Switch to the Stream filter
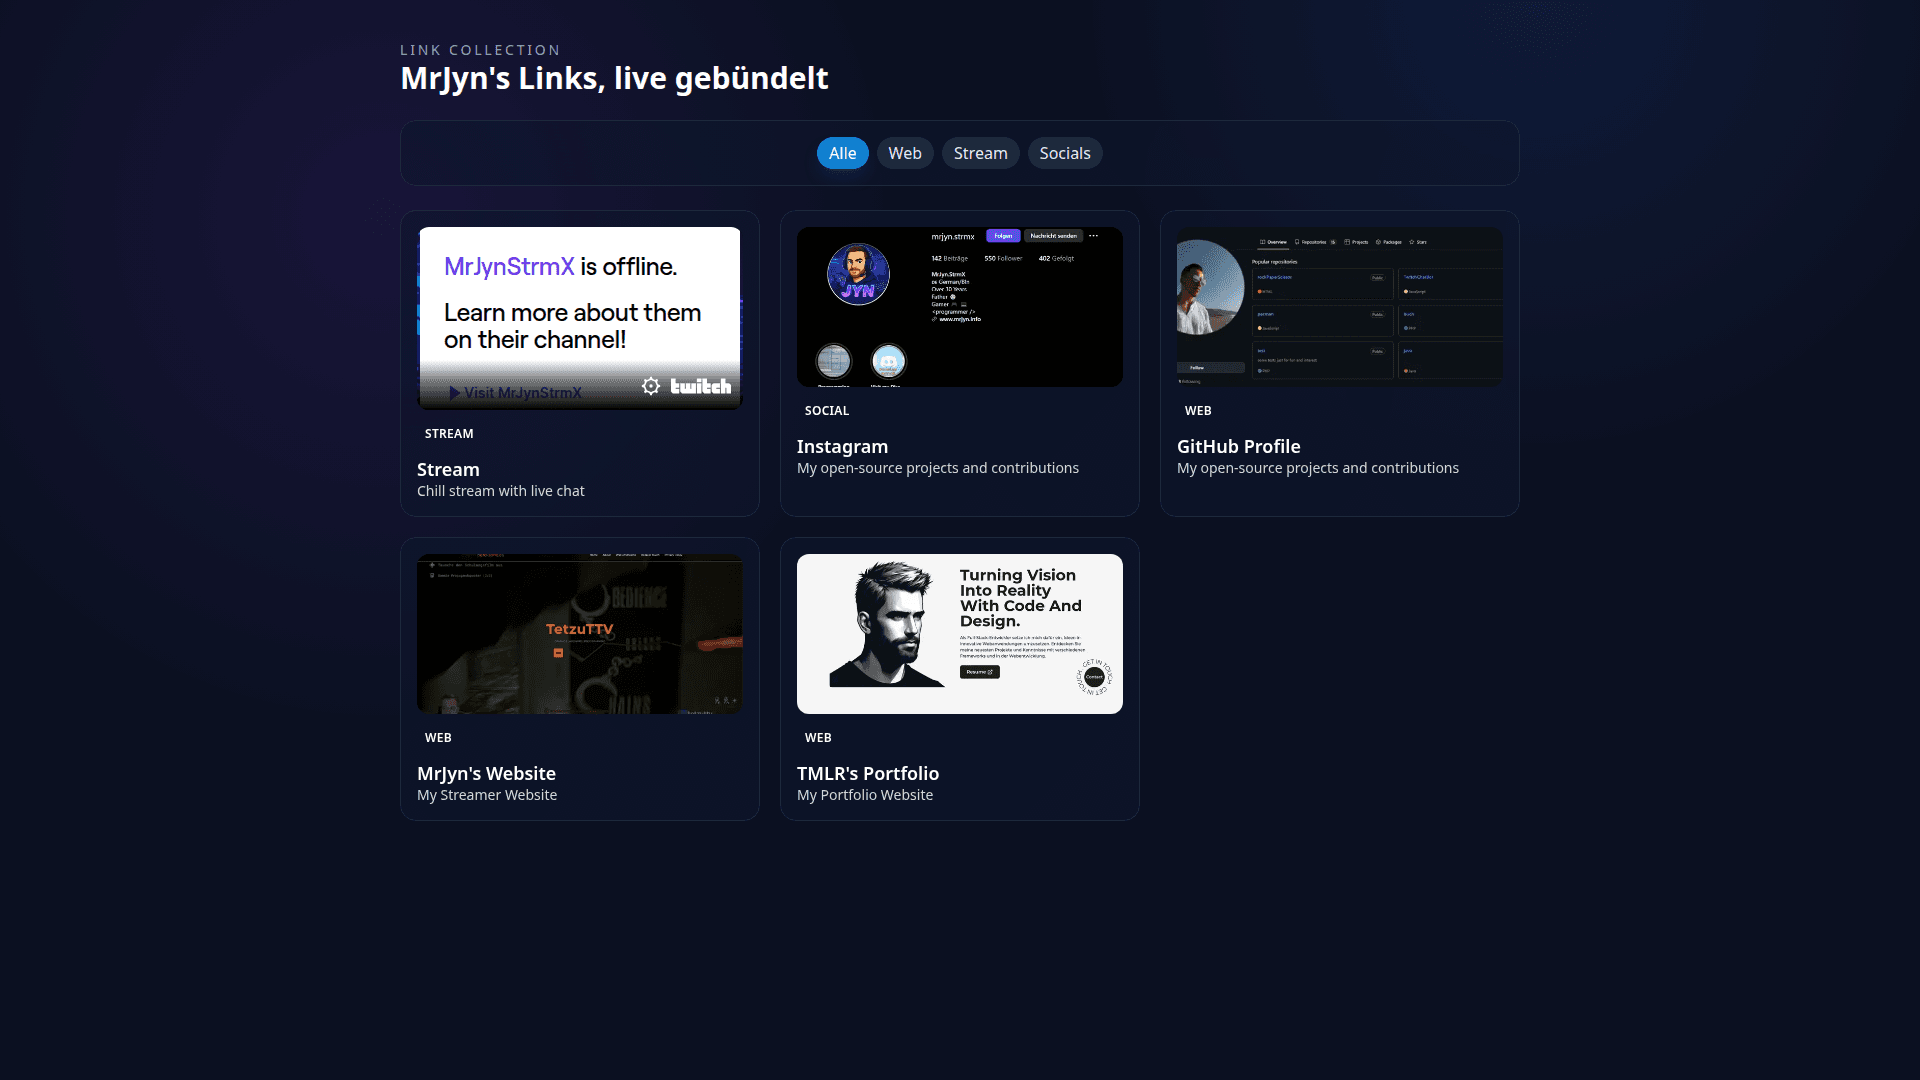Screen dimensions: 1920x1080 click(980, 153)
